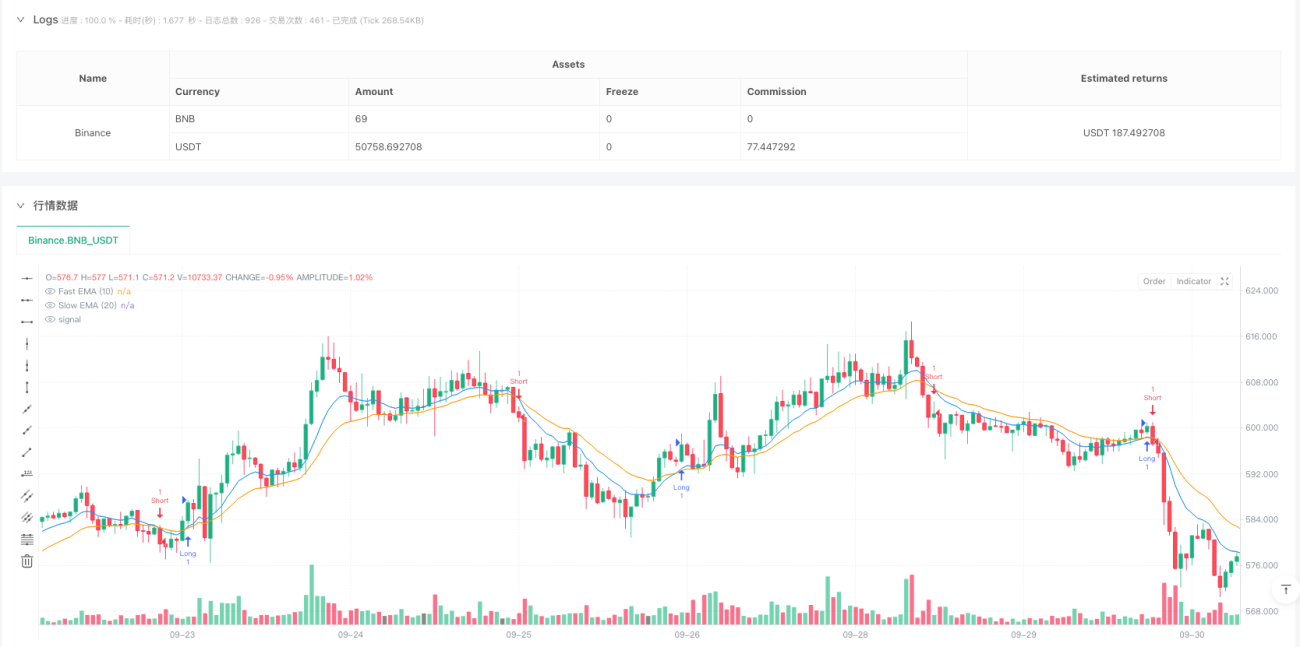
Task: Click the Estimated returns column header
Action: [x=1124, y=78]
